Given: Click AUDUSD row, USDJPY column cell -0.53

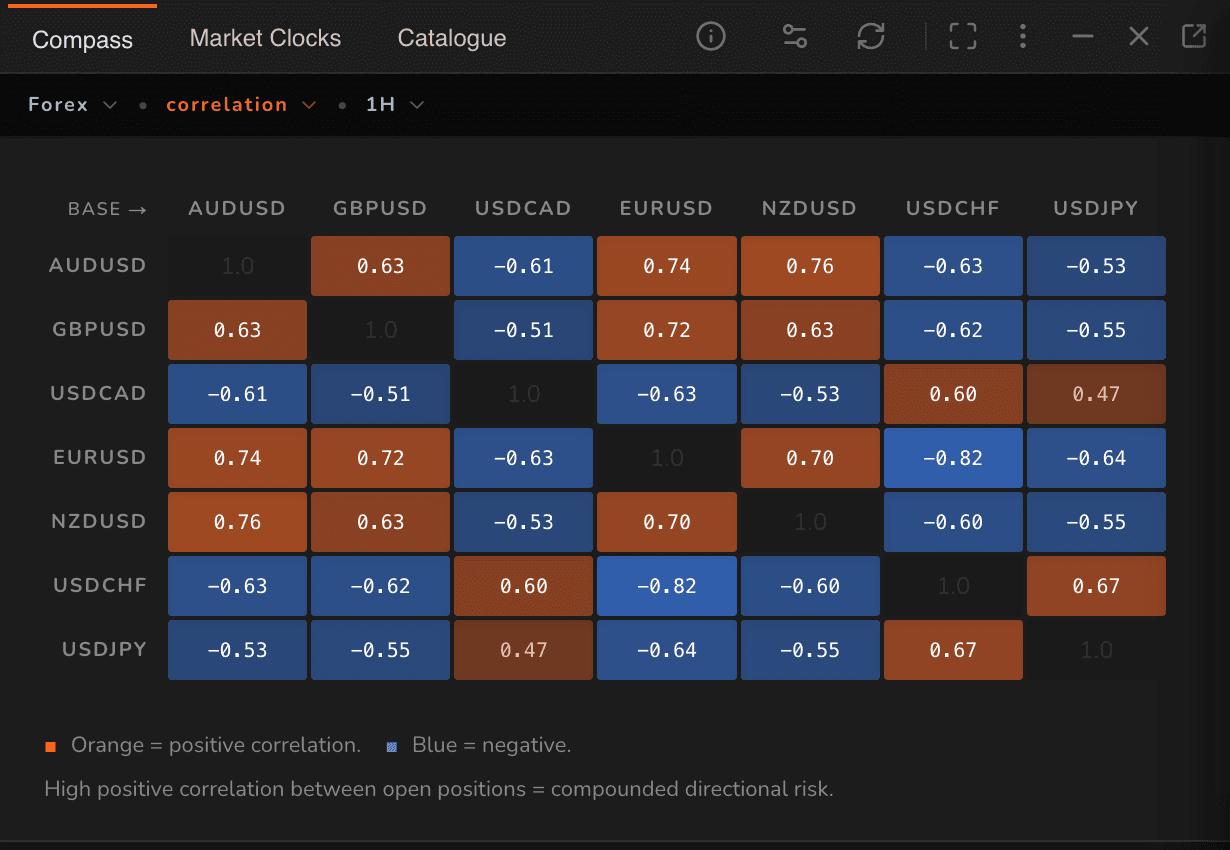Looking at the screenshot, I should click(1096, 266).
